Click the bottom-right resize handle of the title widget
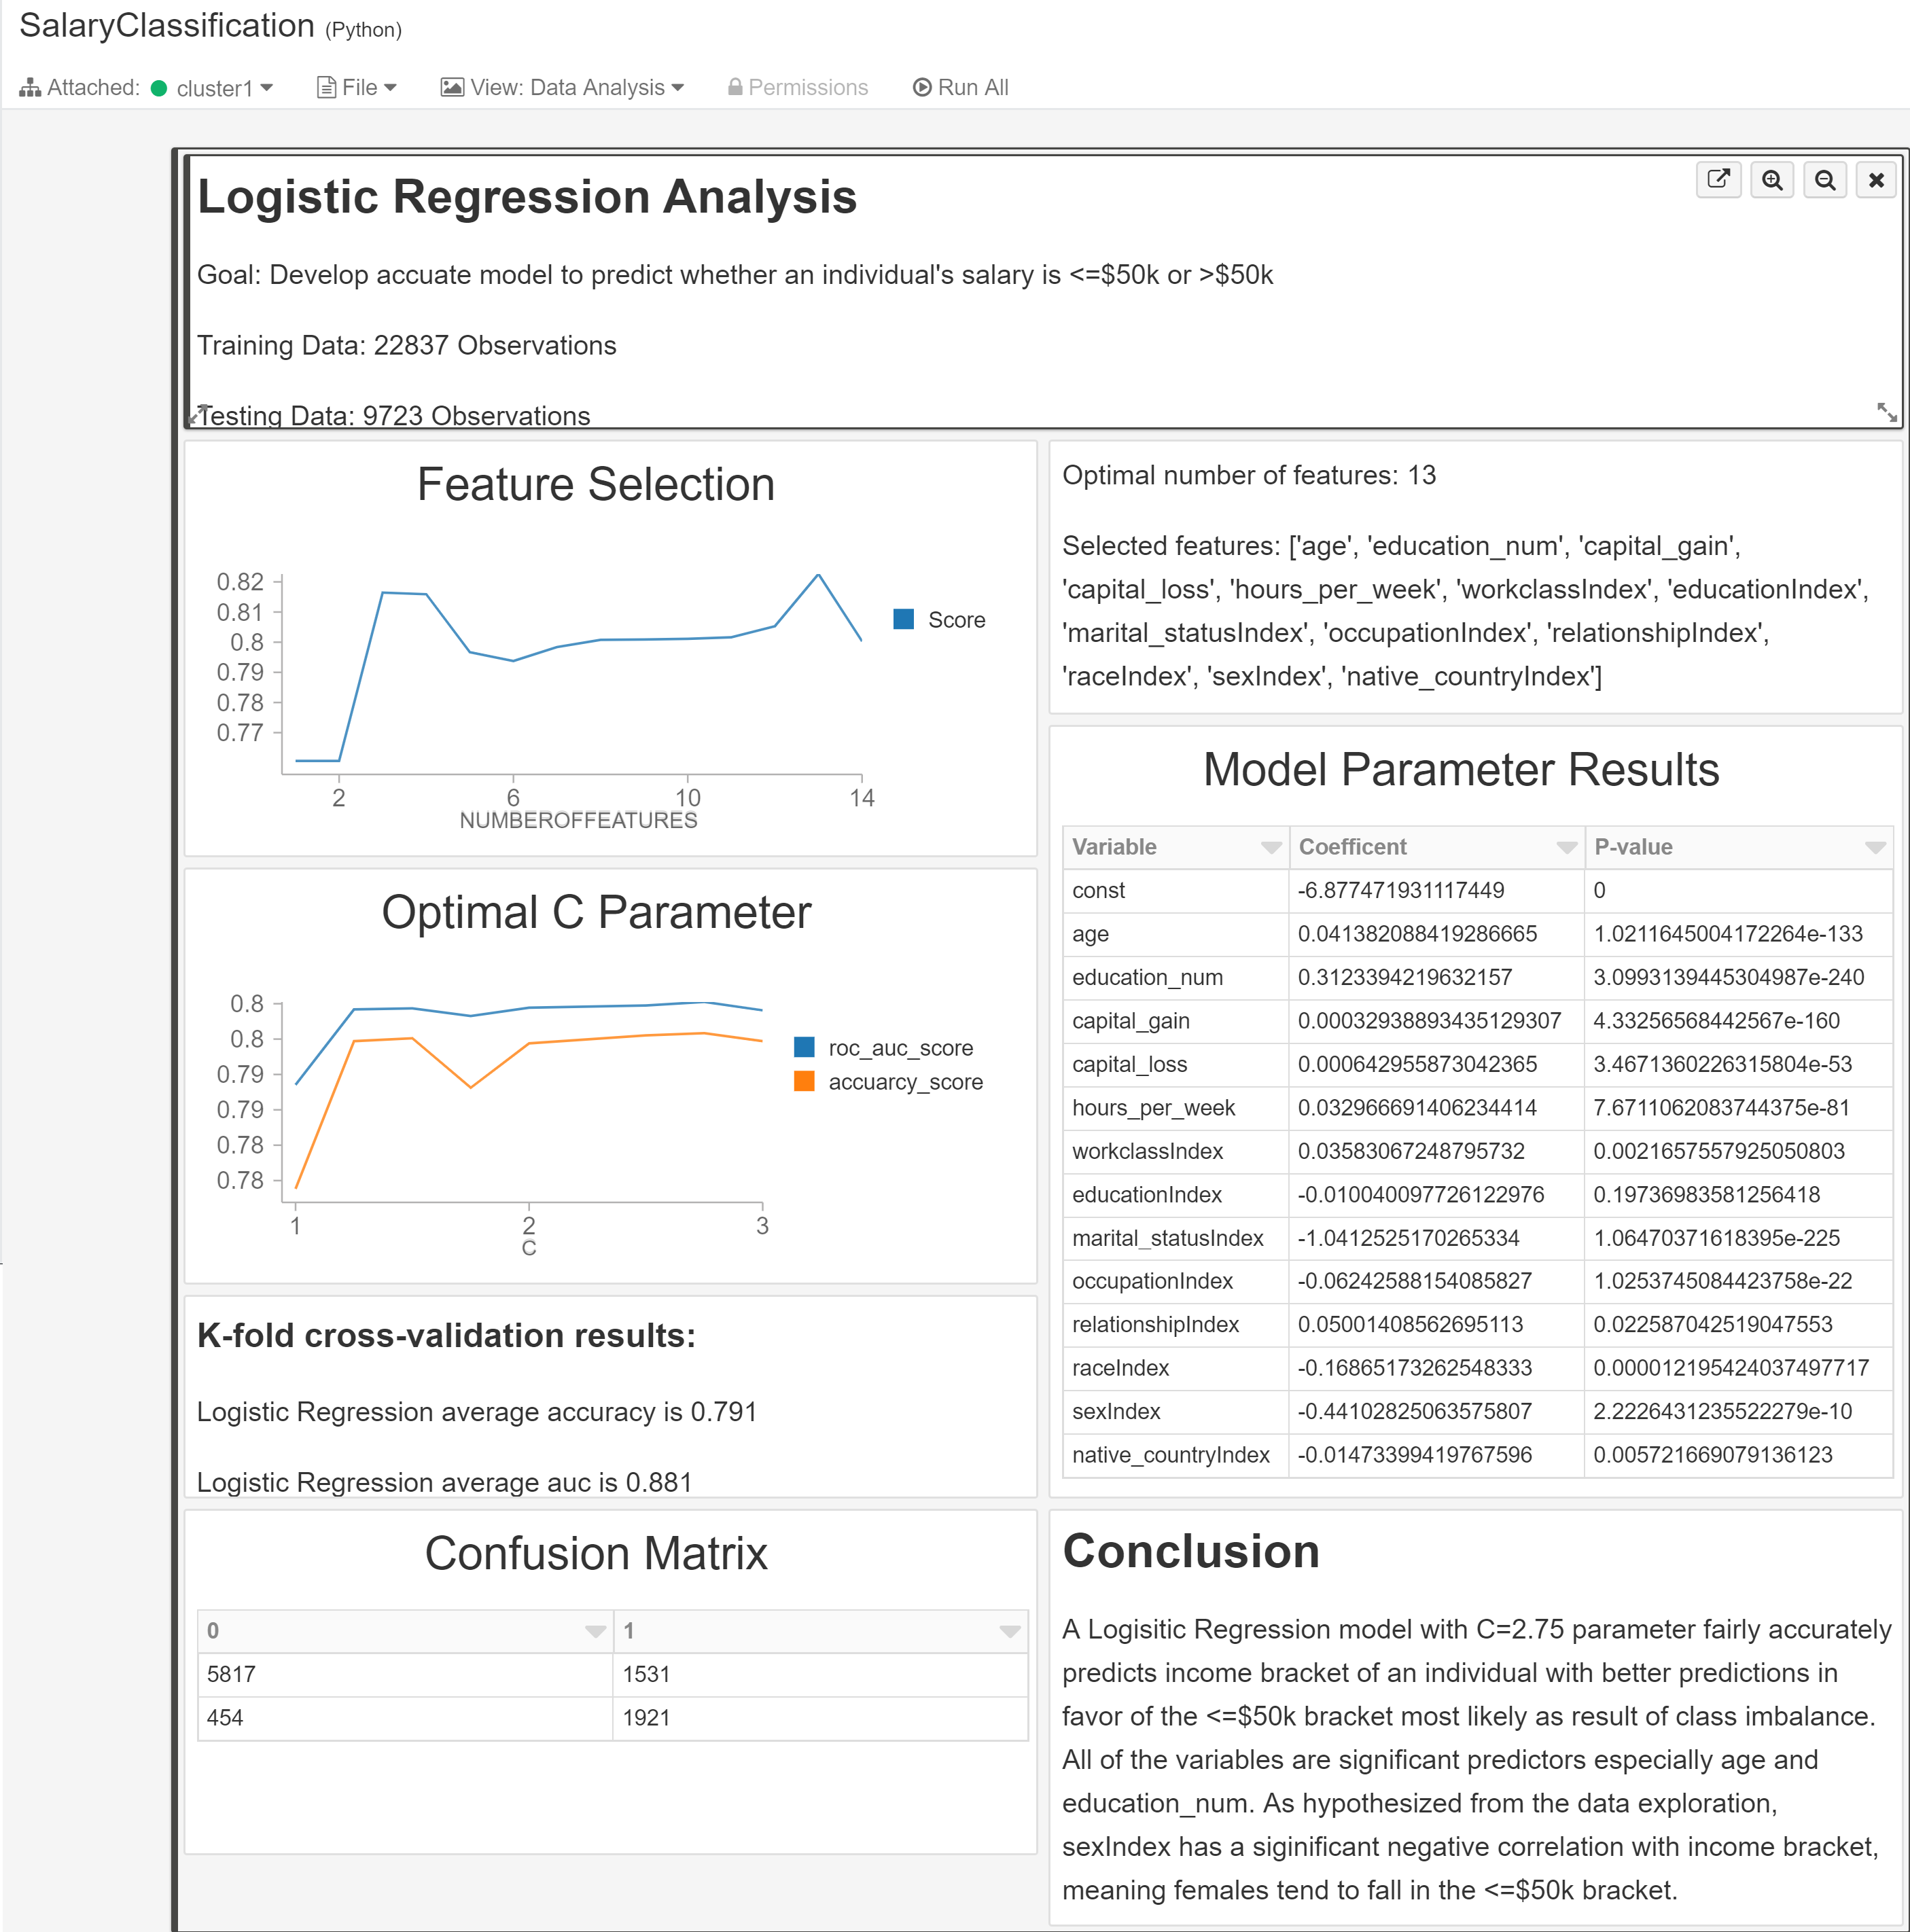The image size is (1910, 1932). (x=1886, y=412)
